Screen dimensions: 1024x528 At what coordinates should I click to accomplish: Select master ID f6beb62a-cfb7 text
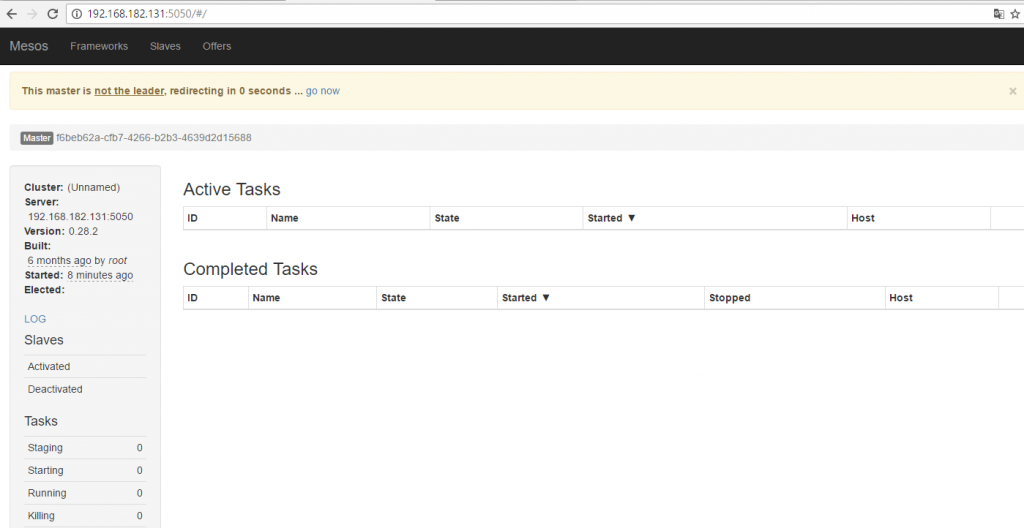(153, 138)
